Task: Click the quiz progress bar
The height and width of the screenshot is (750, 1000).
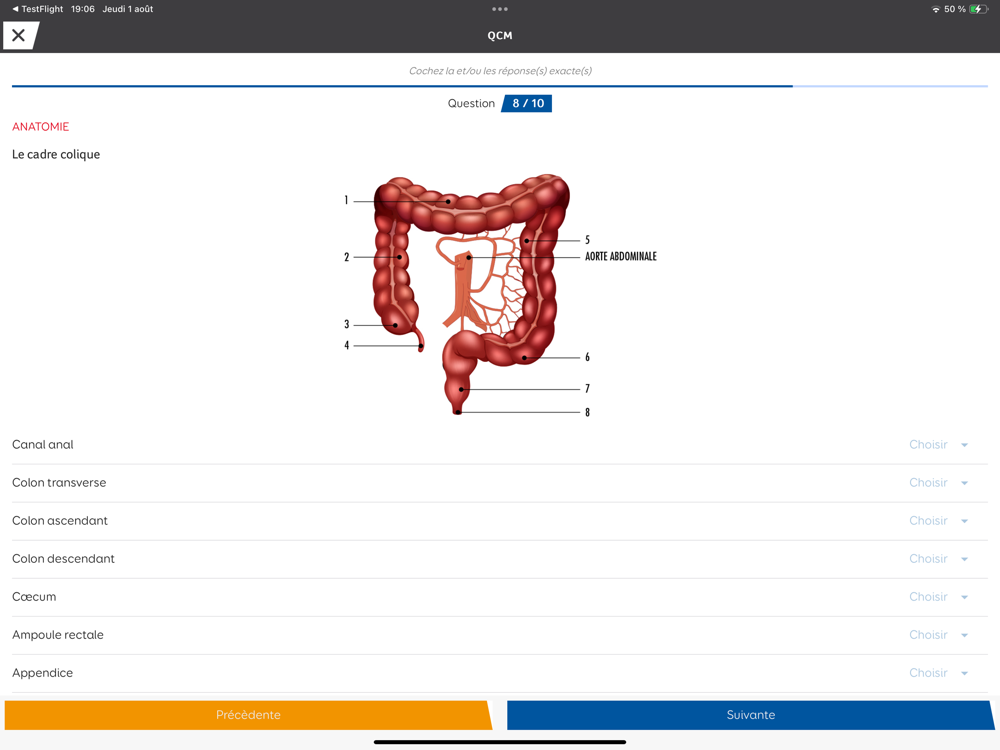Action: point(500,86)
